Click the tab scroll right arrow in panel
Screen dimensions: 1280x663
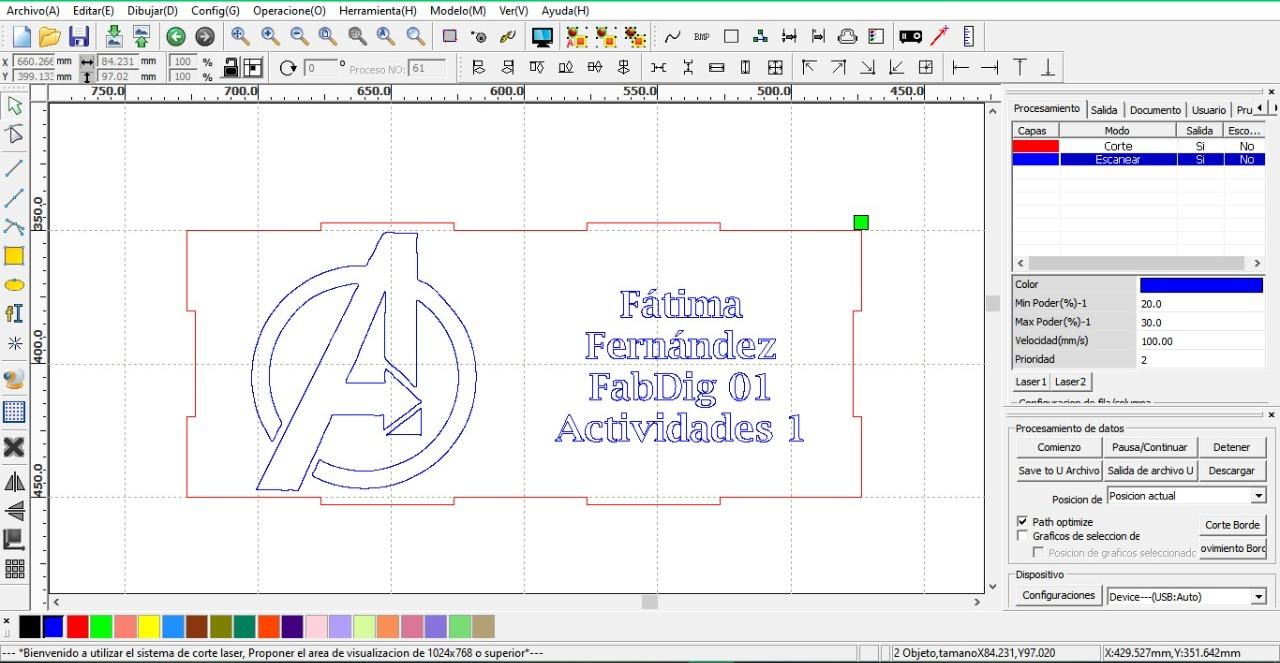(1272, 108)
